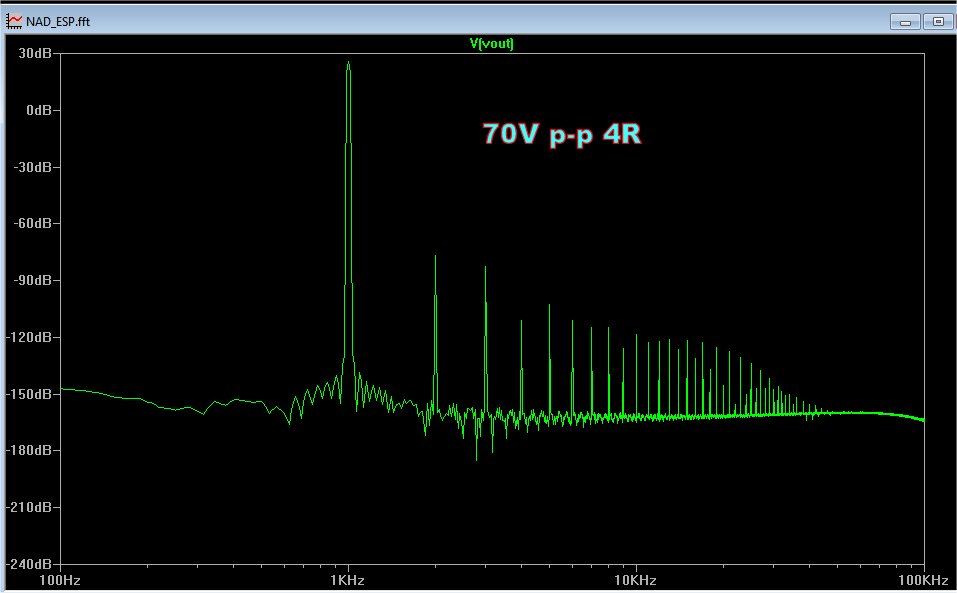
Task: Click the 100Hz frequency axis label
Action: point(60,580)
